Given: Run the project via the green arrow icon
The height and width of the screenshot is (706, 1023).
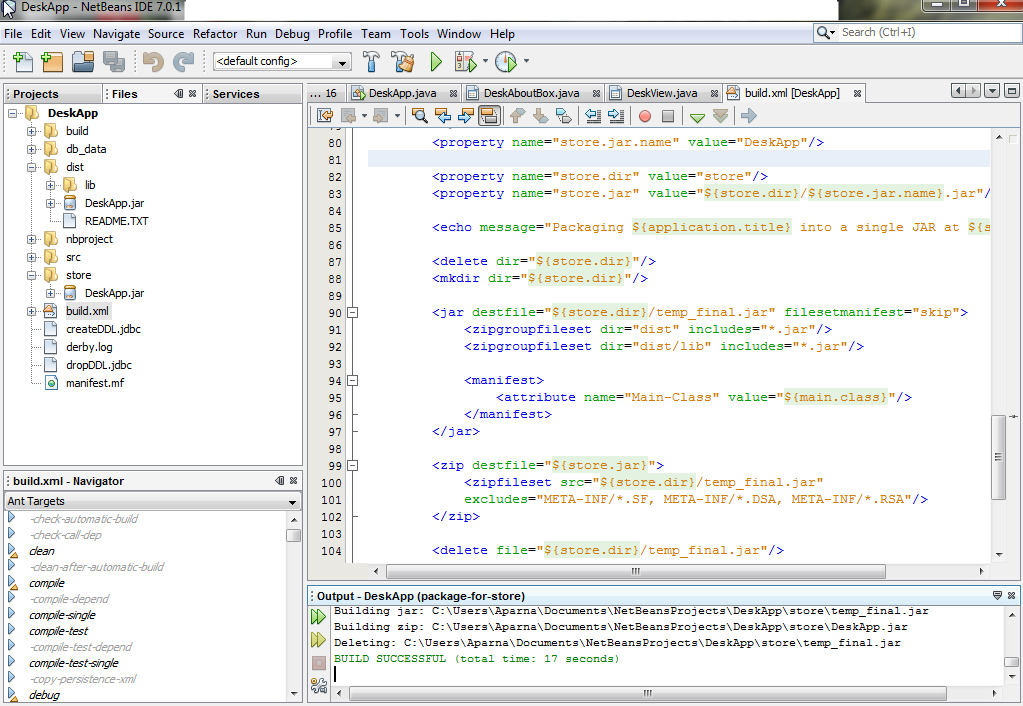Looking at the screenshot, I should (x=434, y=60).
